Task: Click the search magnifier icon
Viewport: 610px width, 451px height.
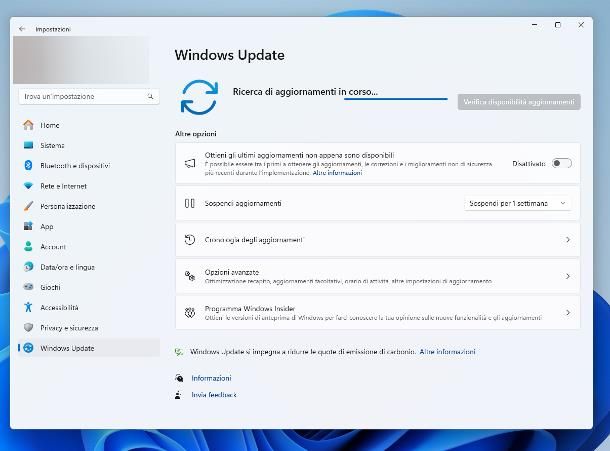Action: click(151, 97)
